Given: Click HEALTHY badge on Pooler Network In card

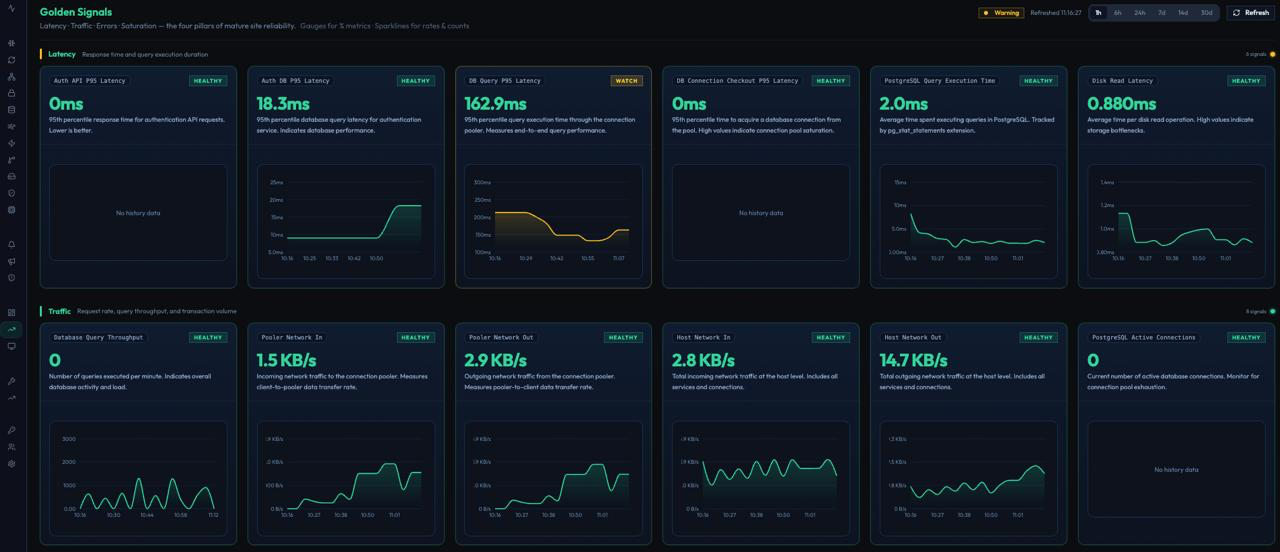Looking at the screenshot, I should tap(415, 337).
